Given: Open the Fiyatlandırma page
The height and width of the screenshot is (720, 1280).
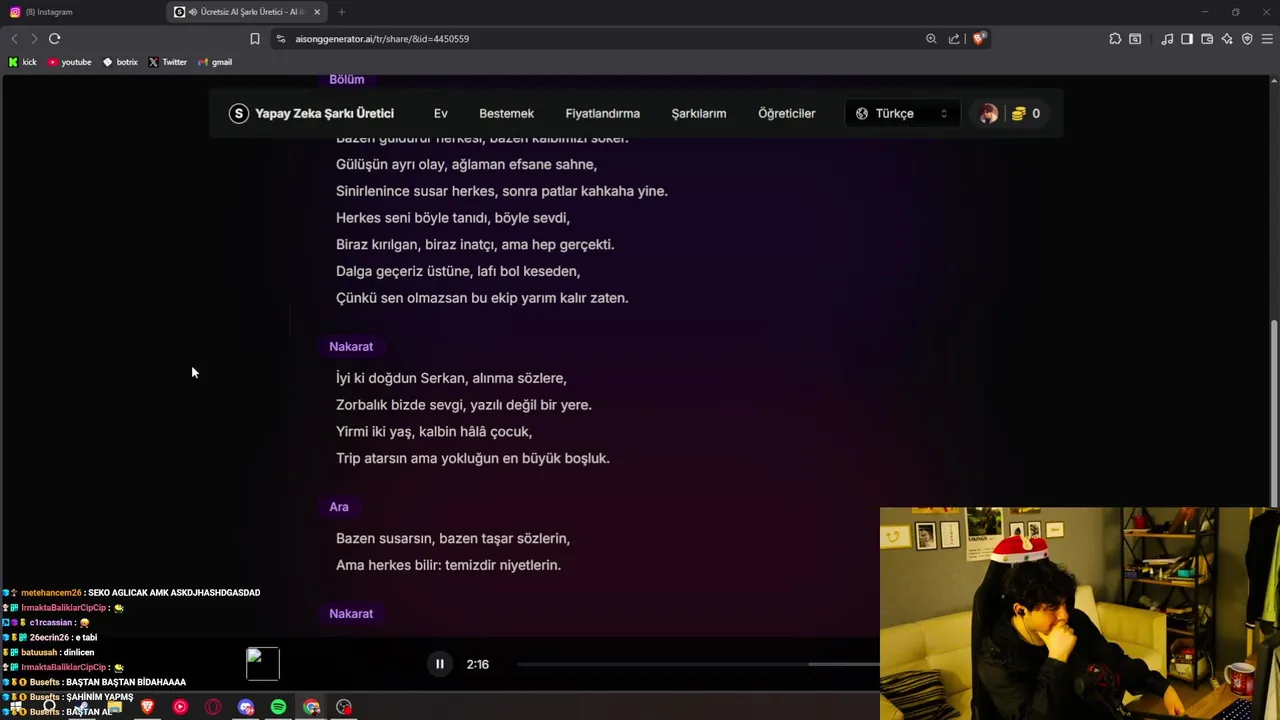Looking at the screenshot, I should pos(602,113).
